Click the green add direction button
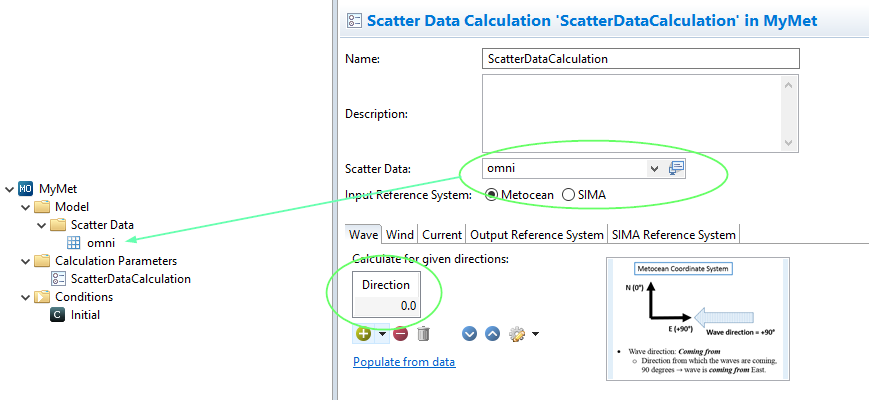This screenshot has height=400, width=869. point(363,334)
